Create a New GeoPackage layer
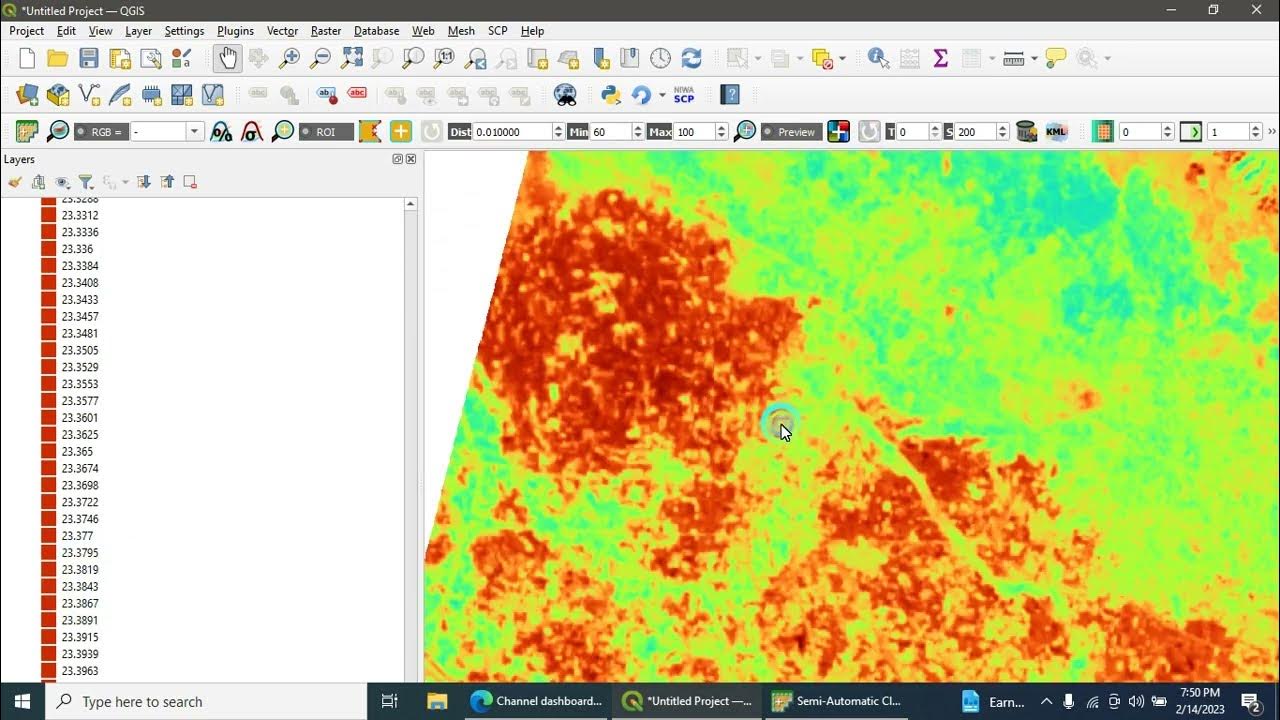 click(x=58, y=95)
